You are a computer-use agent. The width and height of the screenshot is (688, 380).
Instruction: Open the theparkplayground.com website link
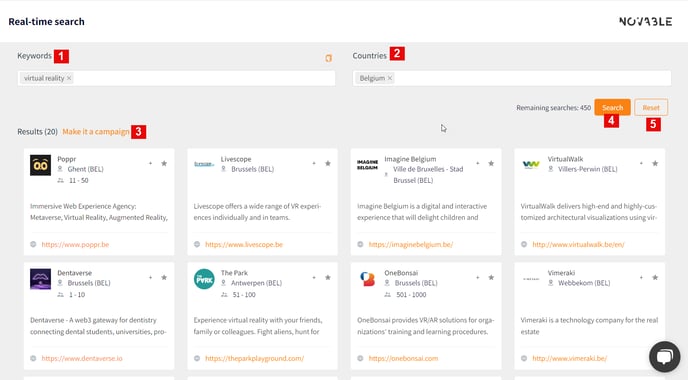(254, 358)
